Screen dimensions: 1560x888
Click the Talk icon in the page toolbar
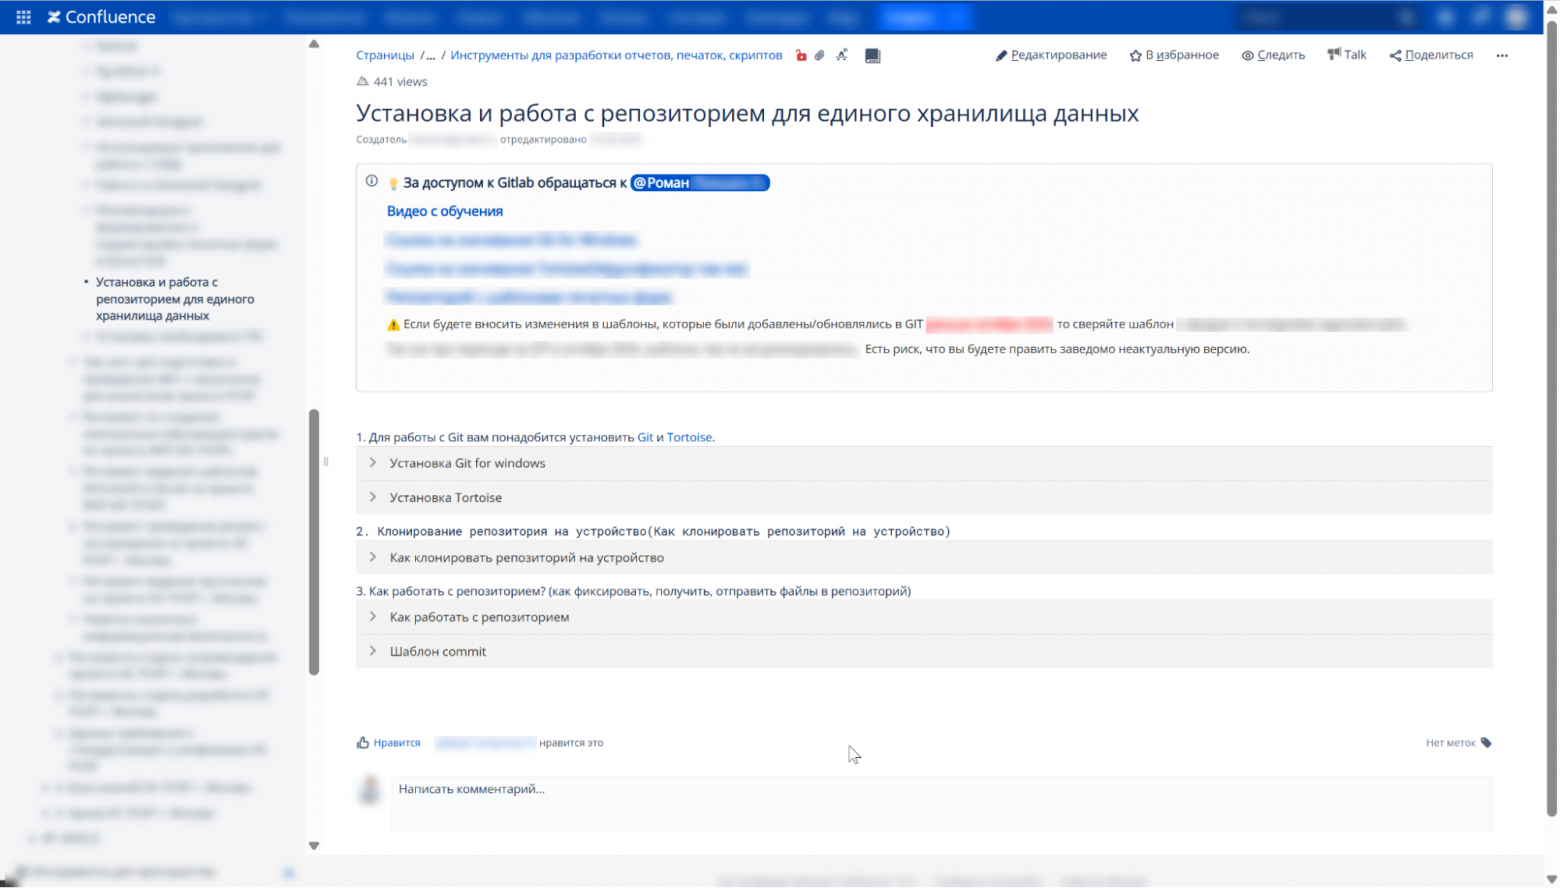[x=1346, y=54]
